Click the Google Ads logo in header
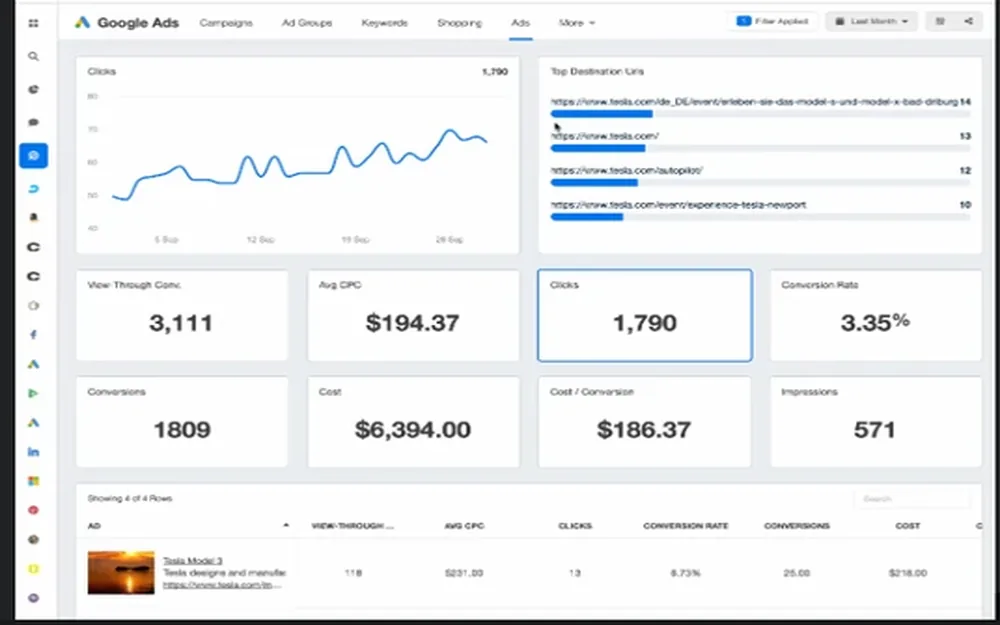Image resolution: width=1000 pixels, height=625 pixels. coord(127,22)
